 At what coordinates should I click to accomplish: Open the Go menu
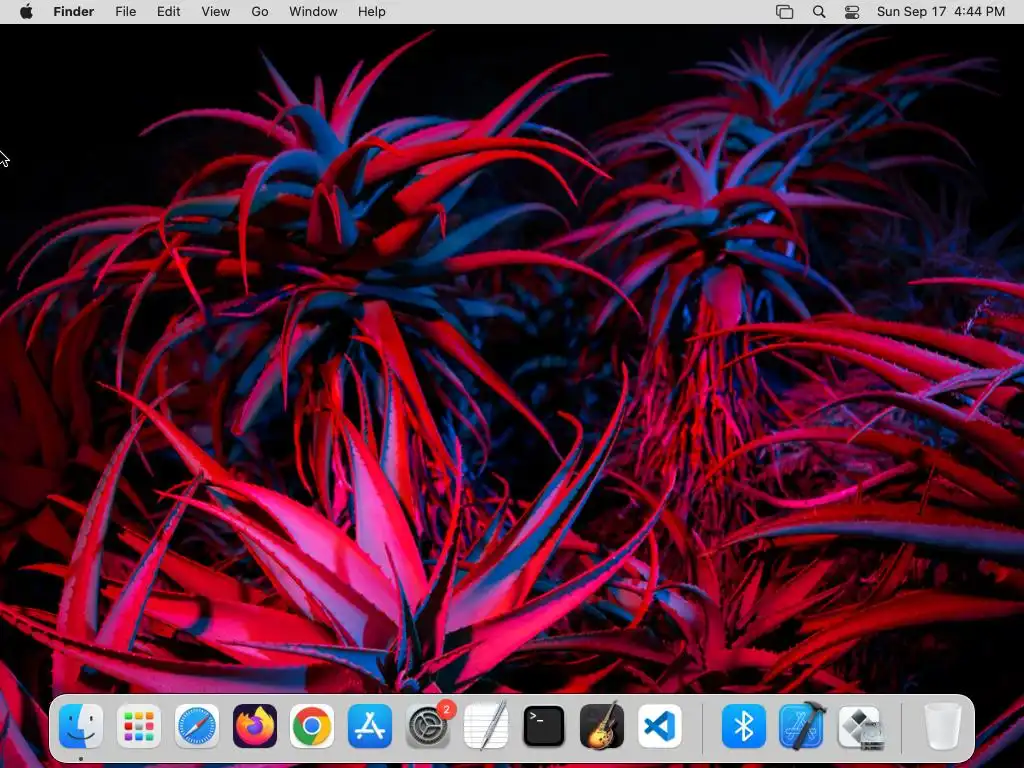click(260, 12)
